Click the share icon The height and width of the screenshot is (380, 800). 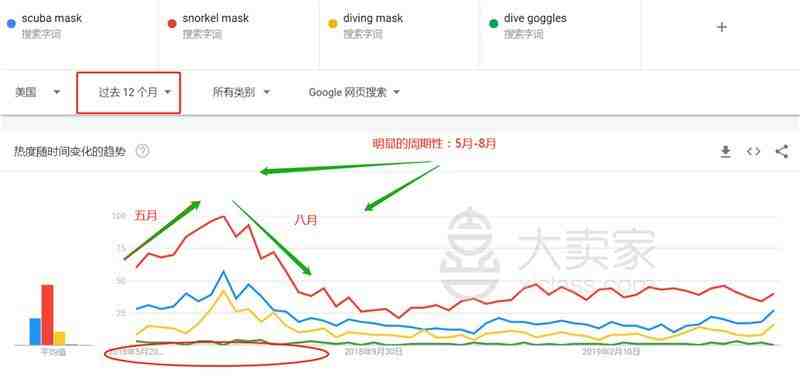pos(782,151)
